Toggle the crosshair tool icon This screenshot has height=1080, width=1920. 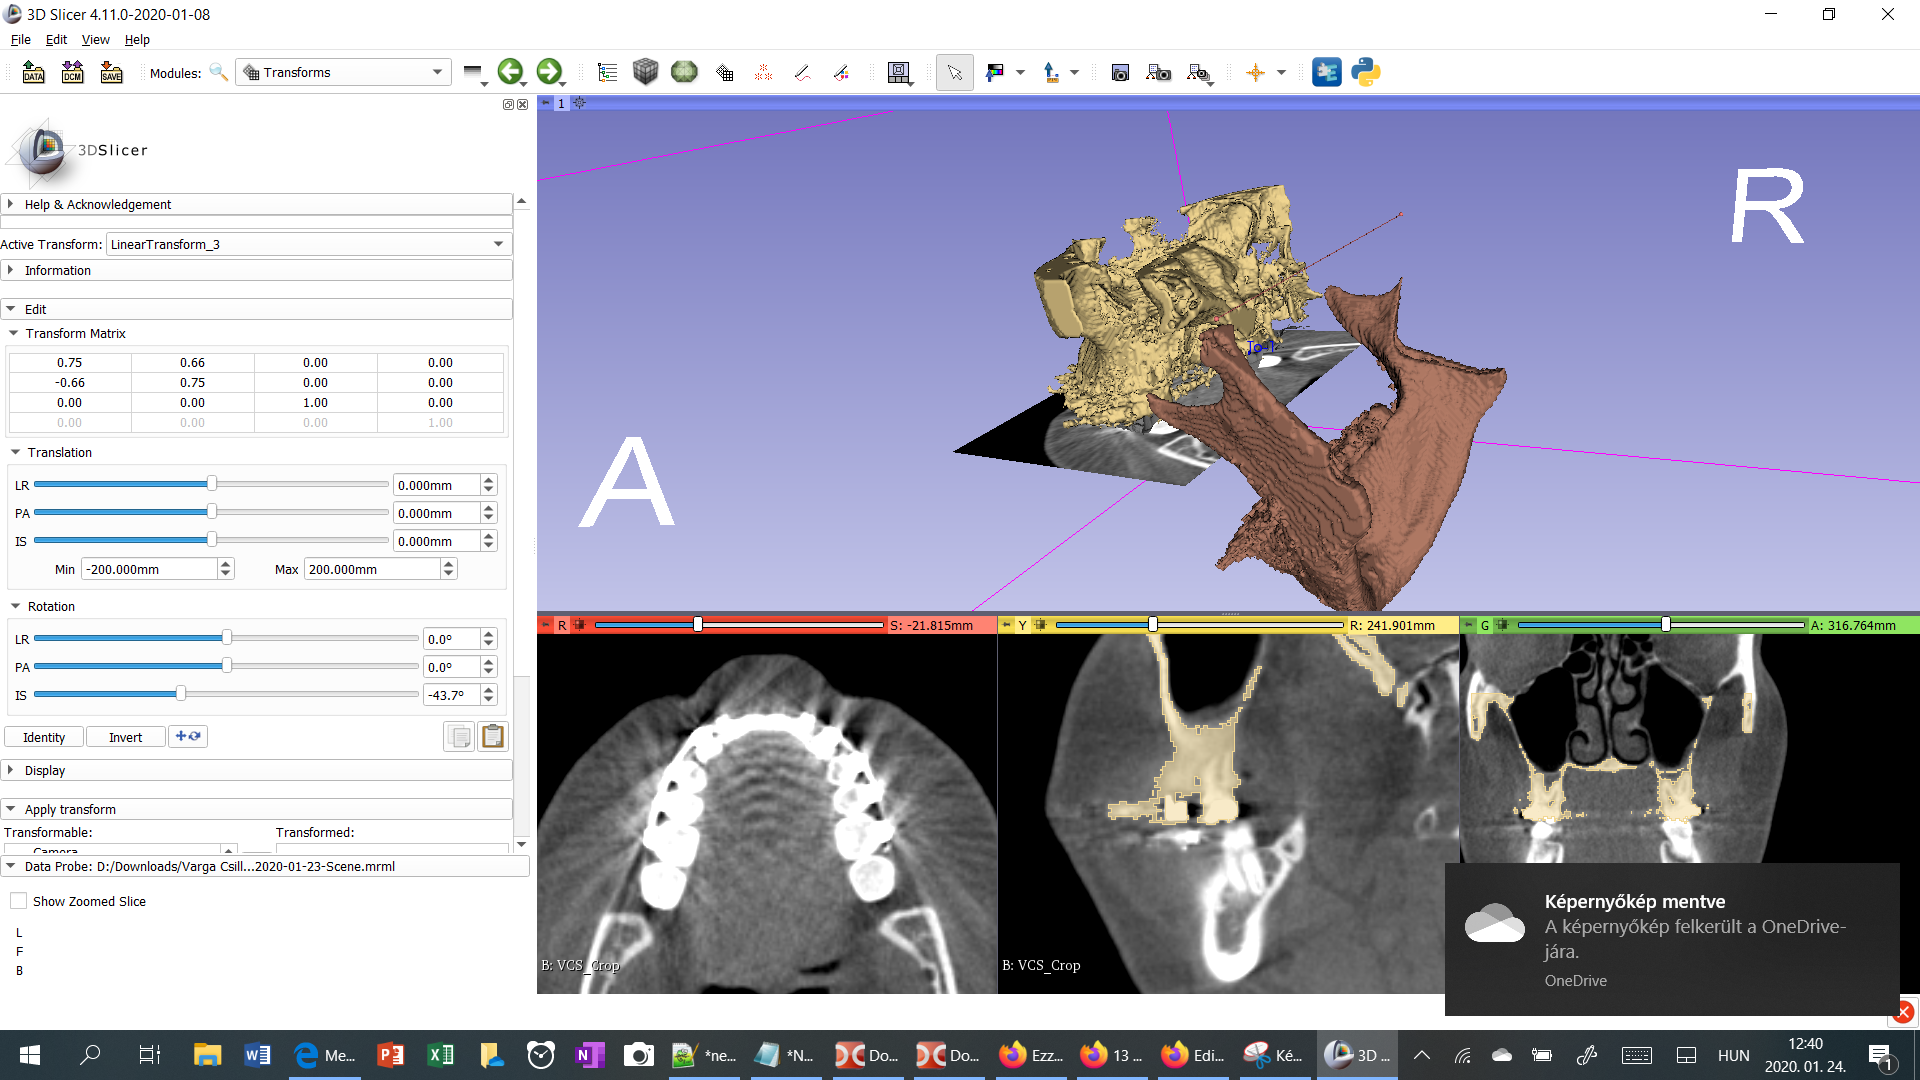[1257, 72]
